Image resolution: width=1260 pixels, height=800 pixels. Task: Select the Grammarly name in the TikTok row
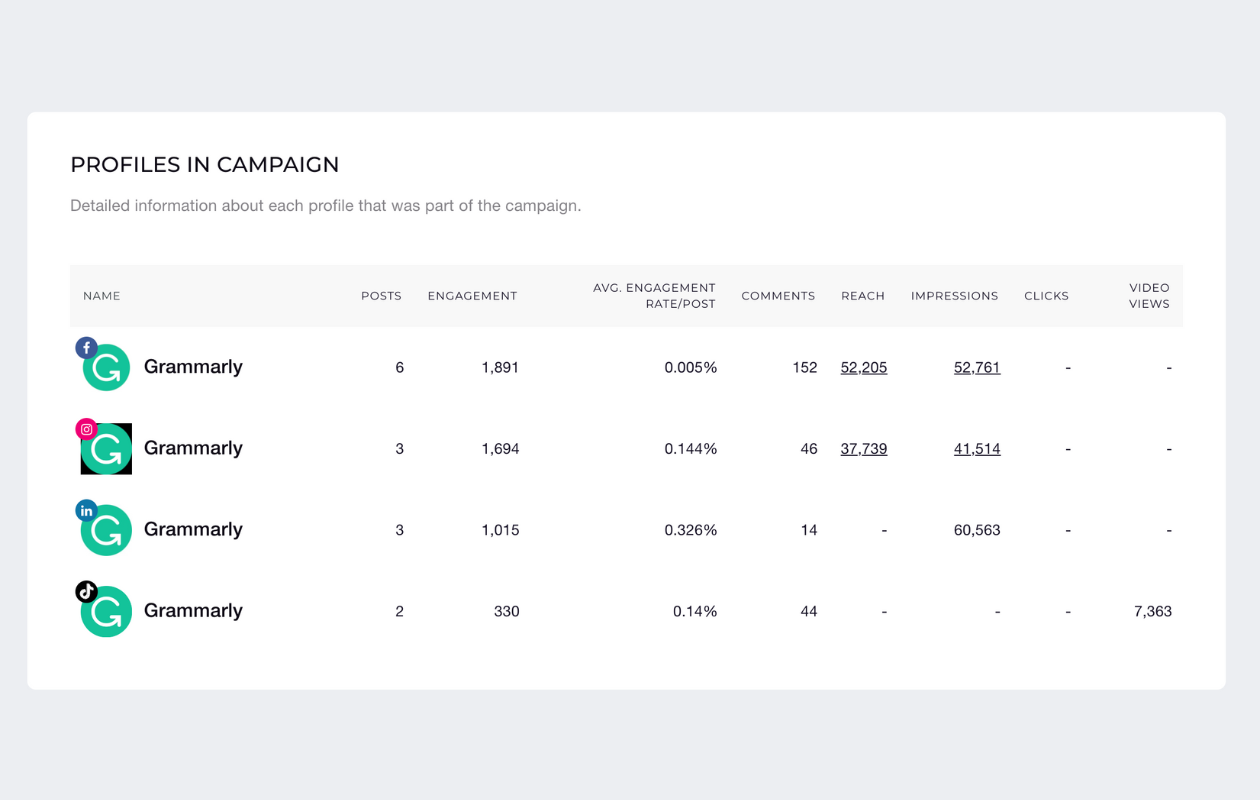click(x=193, y=610)
